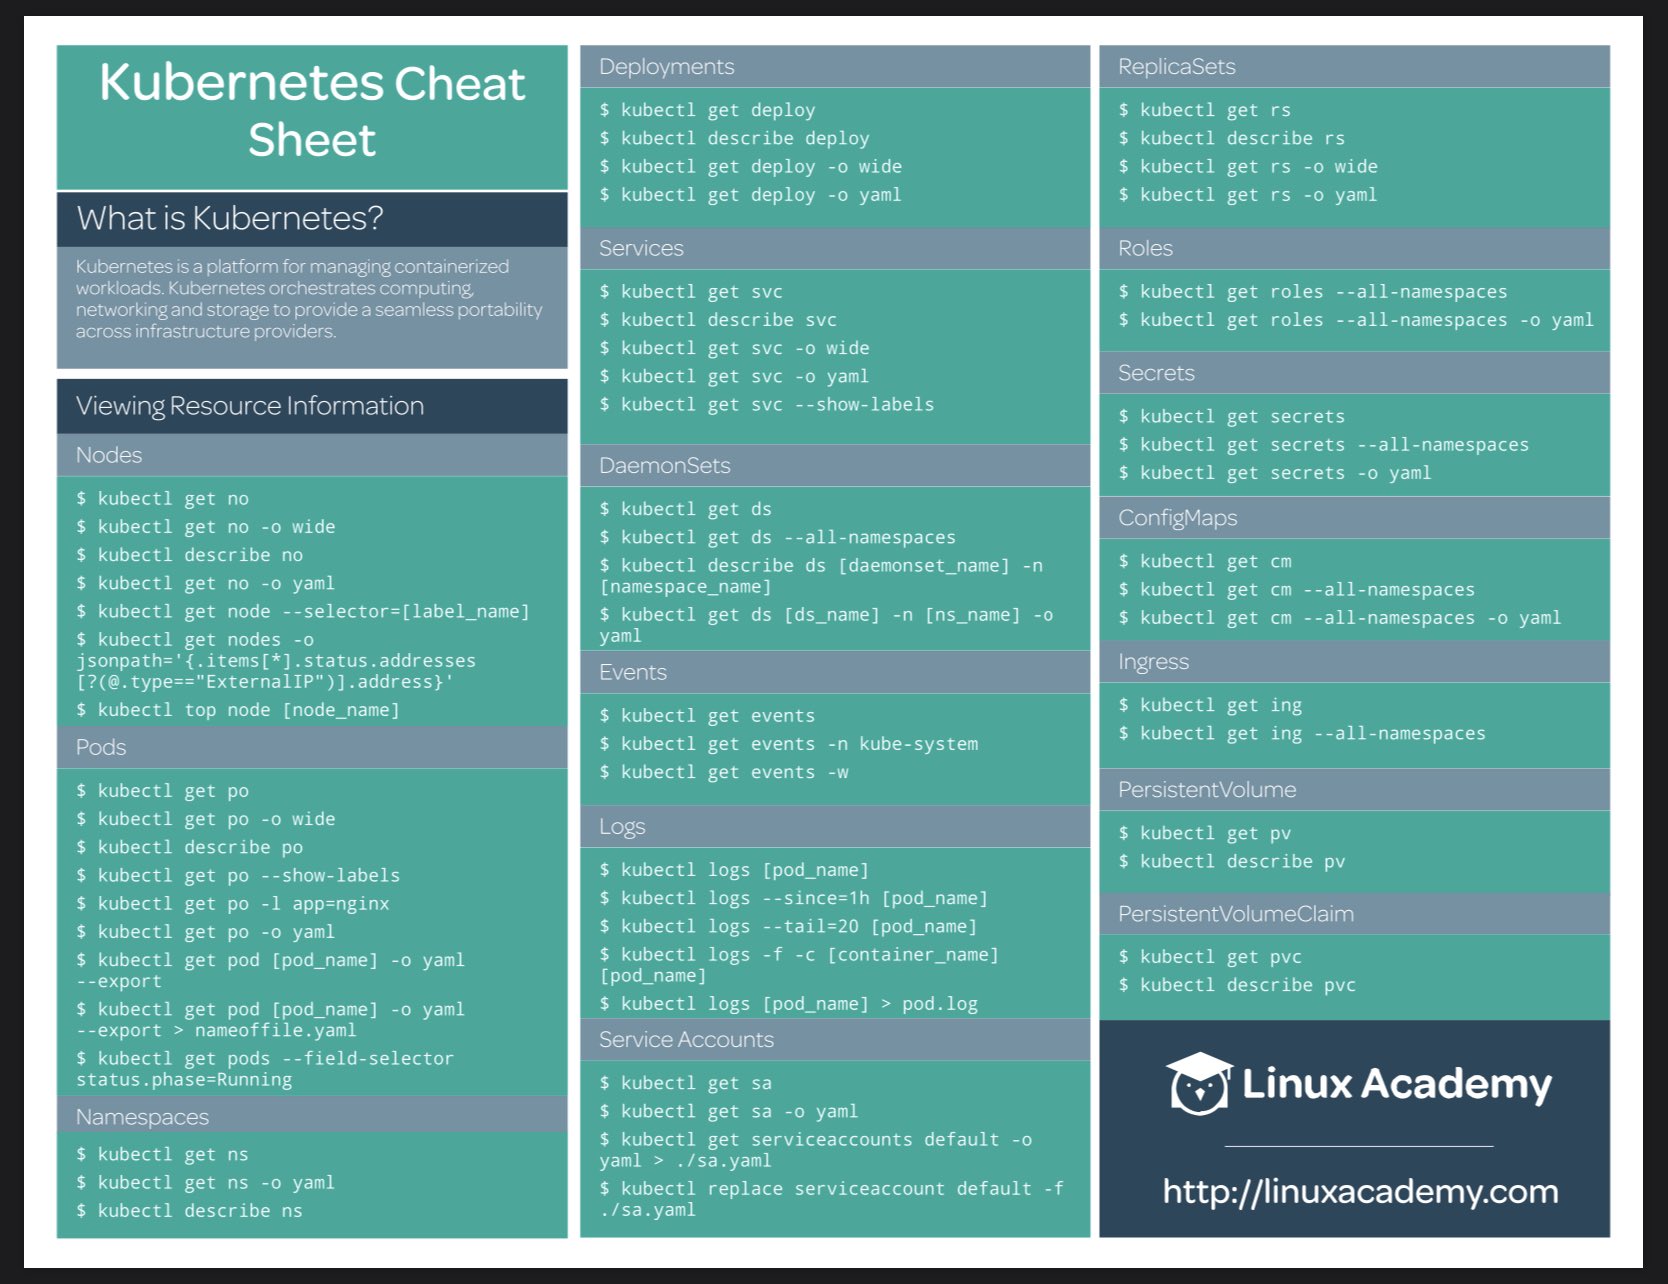Select 'kubectl get cm --all-namespaces -o yaml'

[1340, 618]
